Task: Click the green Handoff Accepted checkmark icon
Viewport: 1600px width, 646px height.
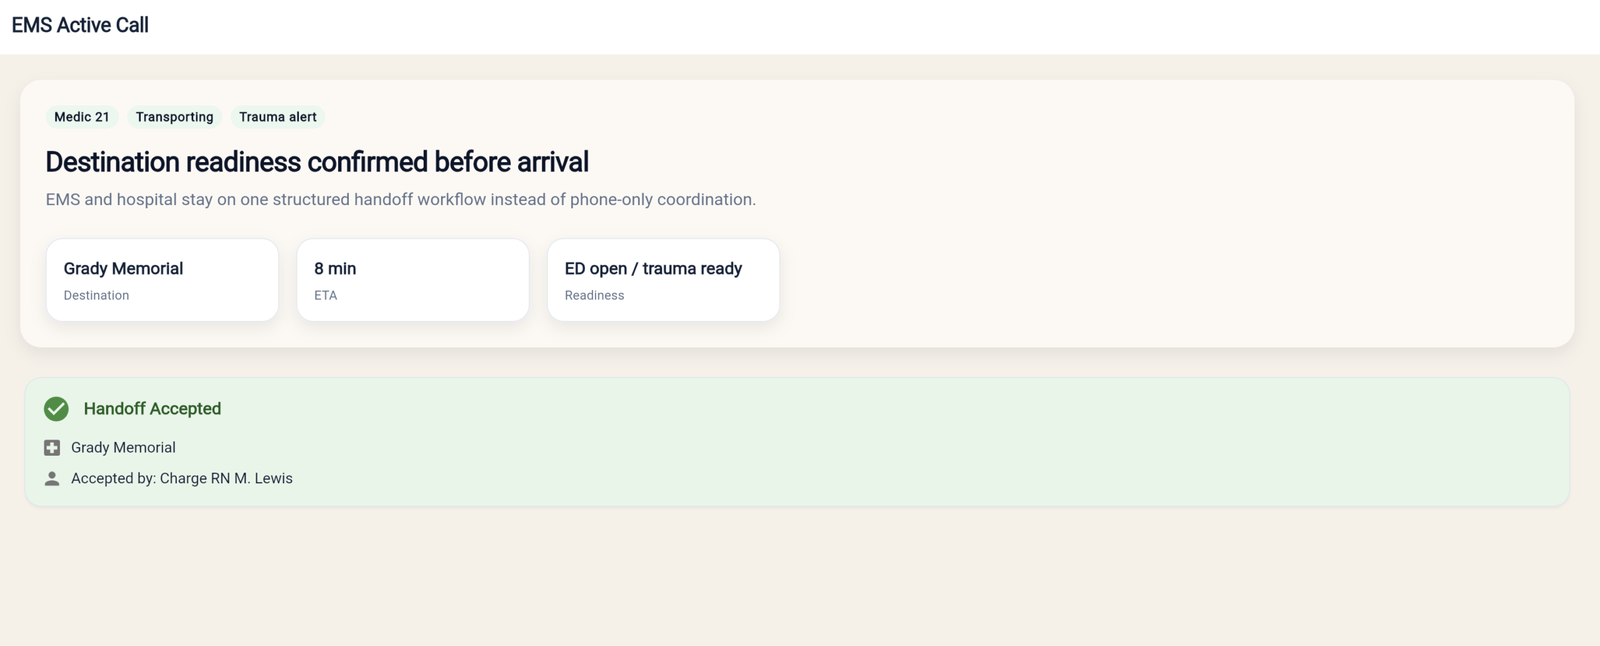Action: tap(56, 409)
